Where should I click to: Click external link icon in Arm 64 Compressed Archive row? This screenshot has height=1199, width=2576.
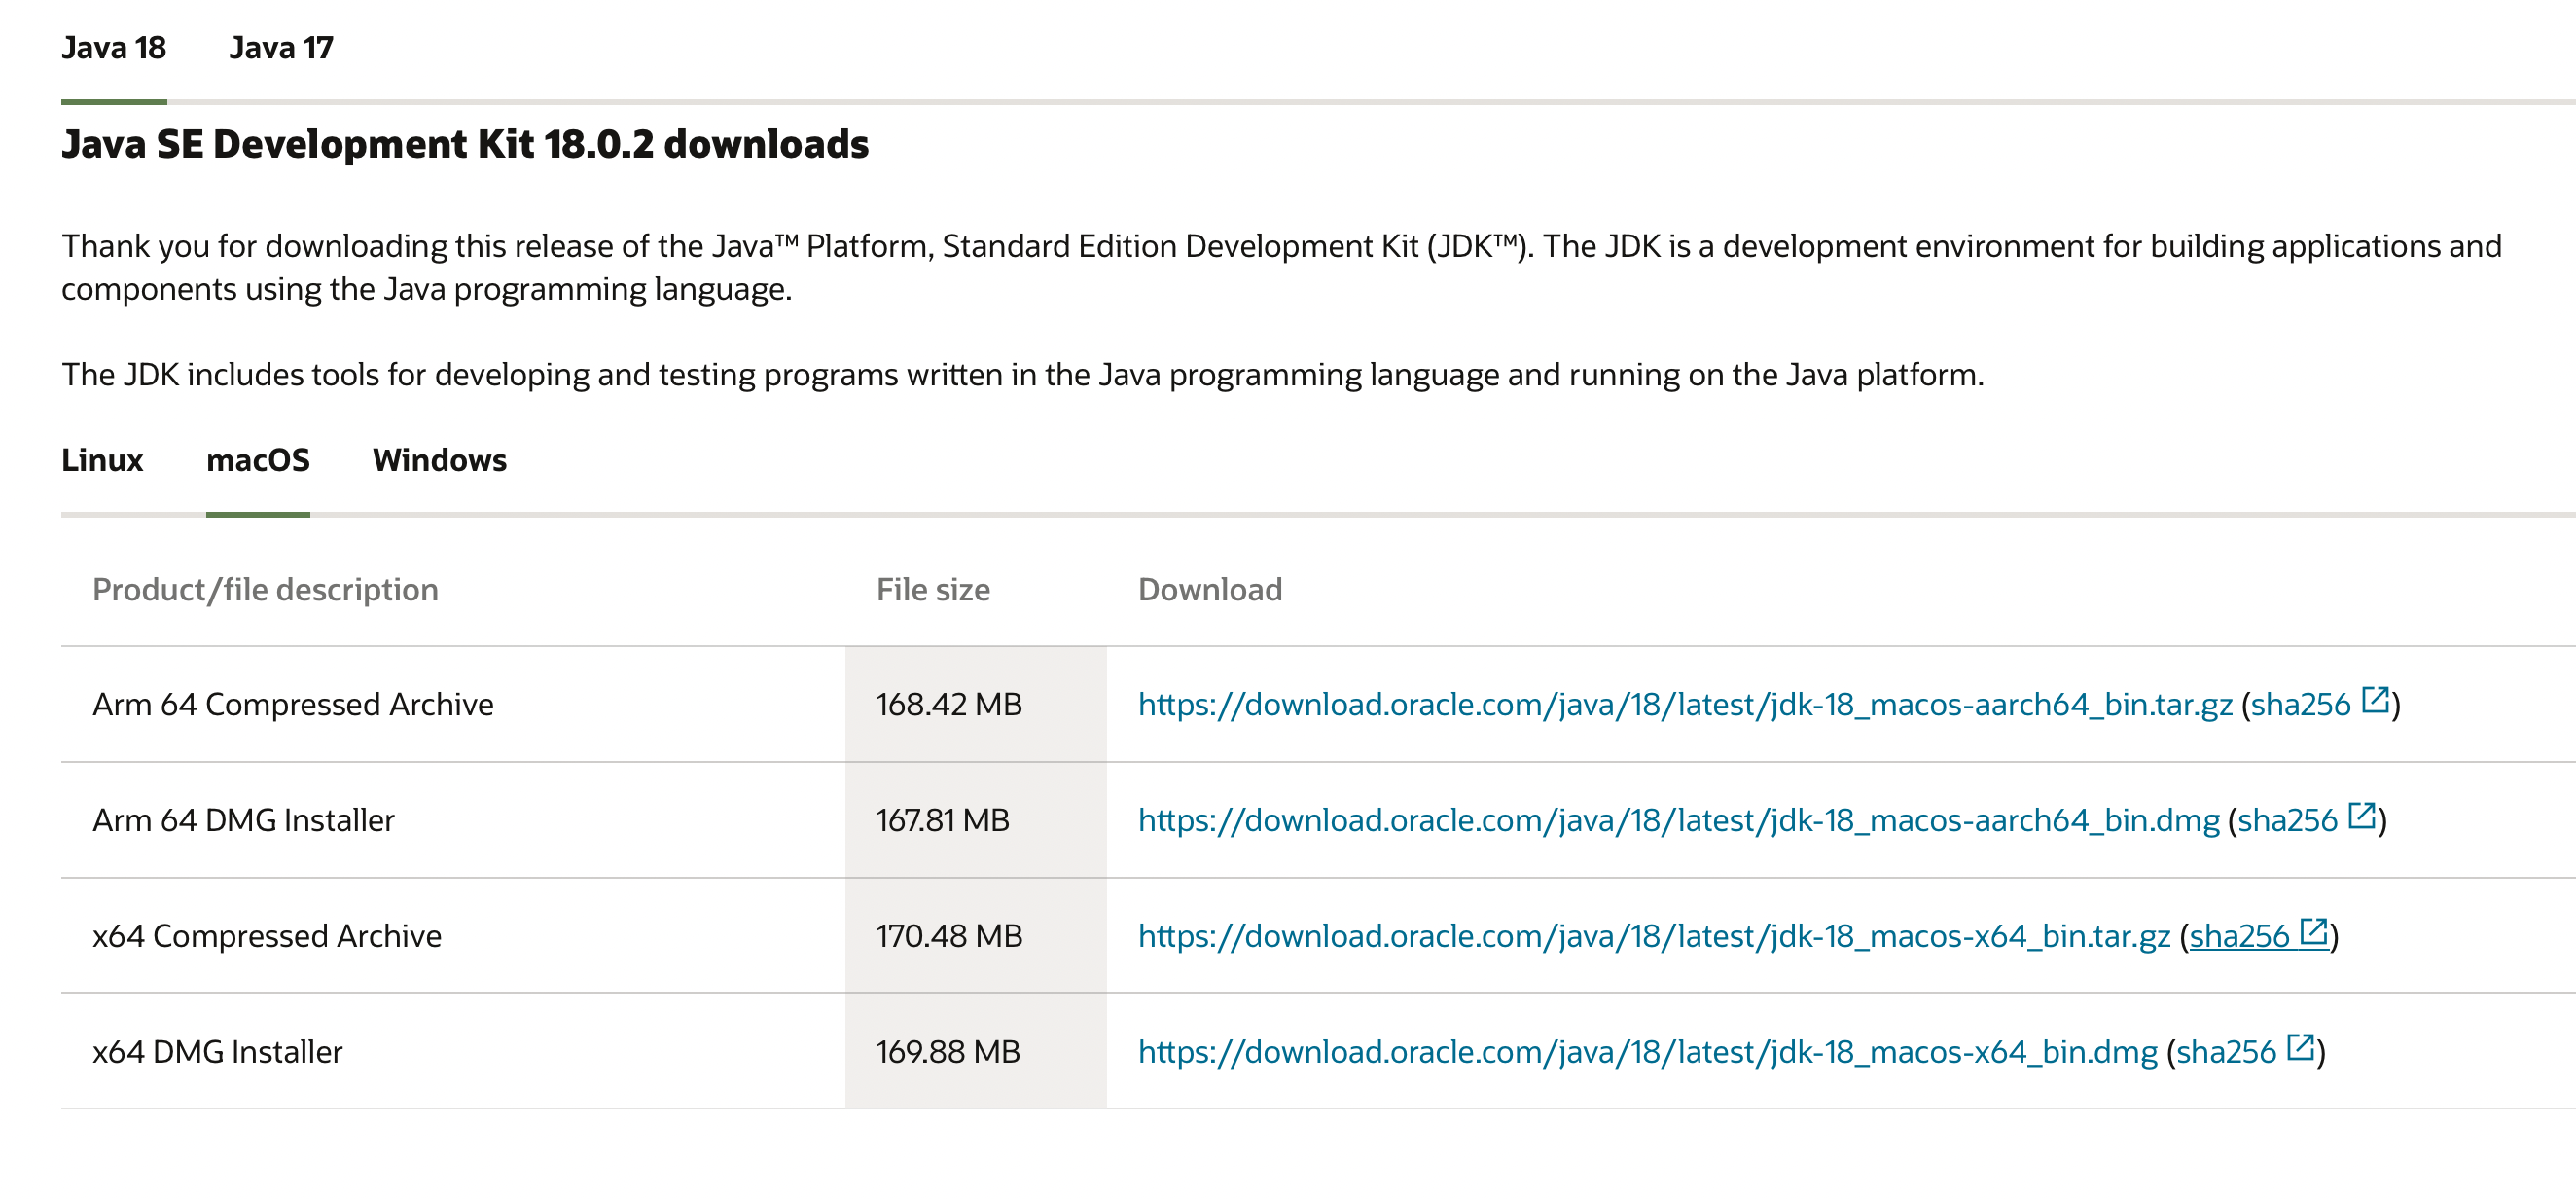tap(2375, 700)
